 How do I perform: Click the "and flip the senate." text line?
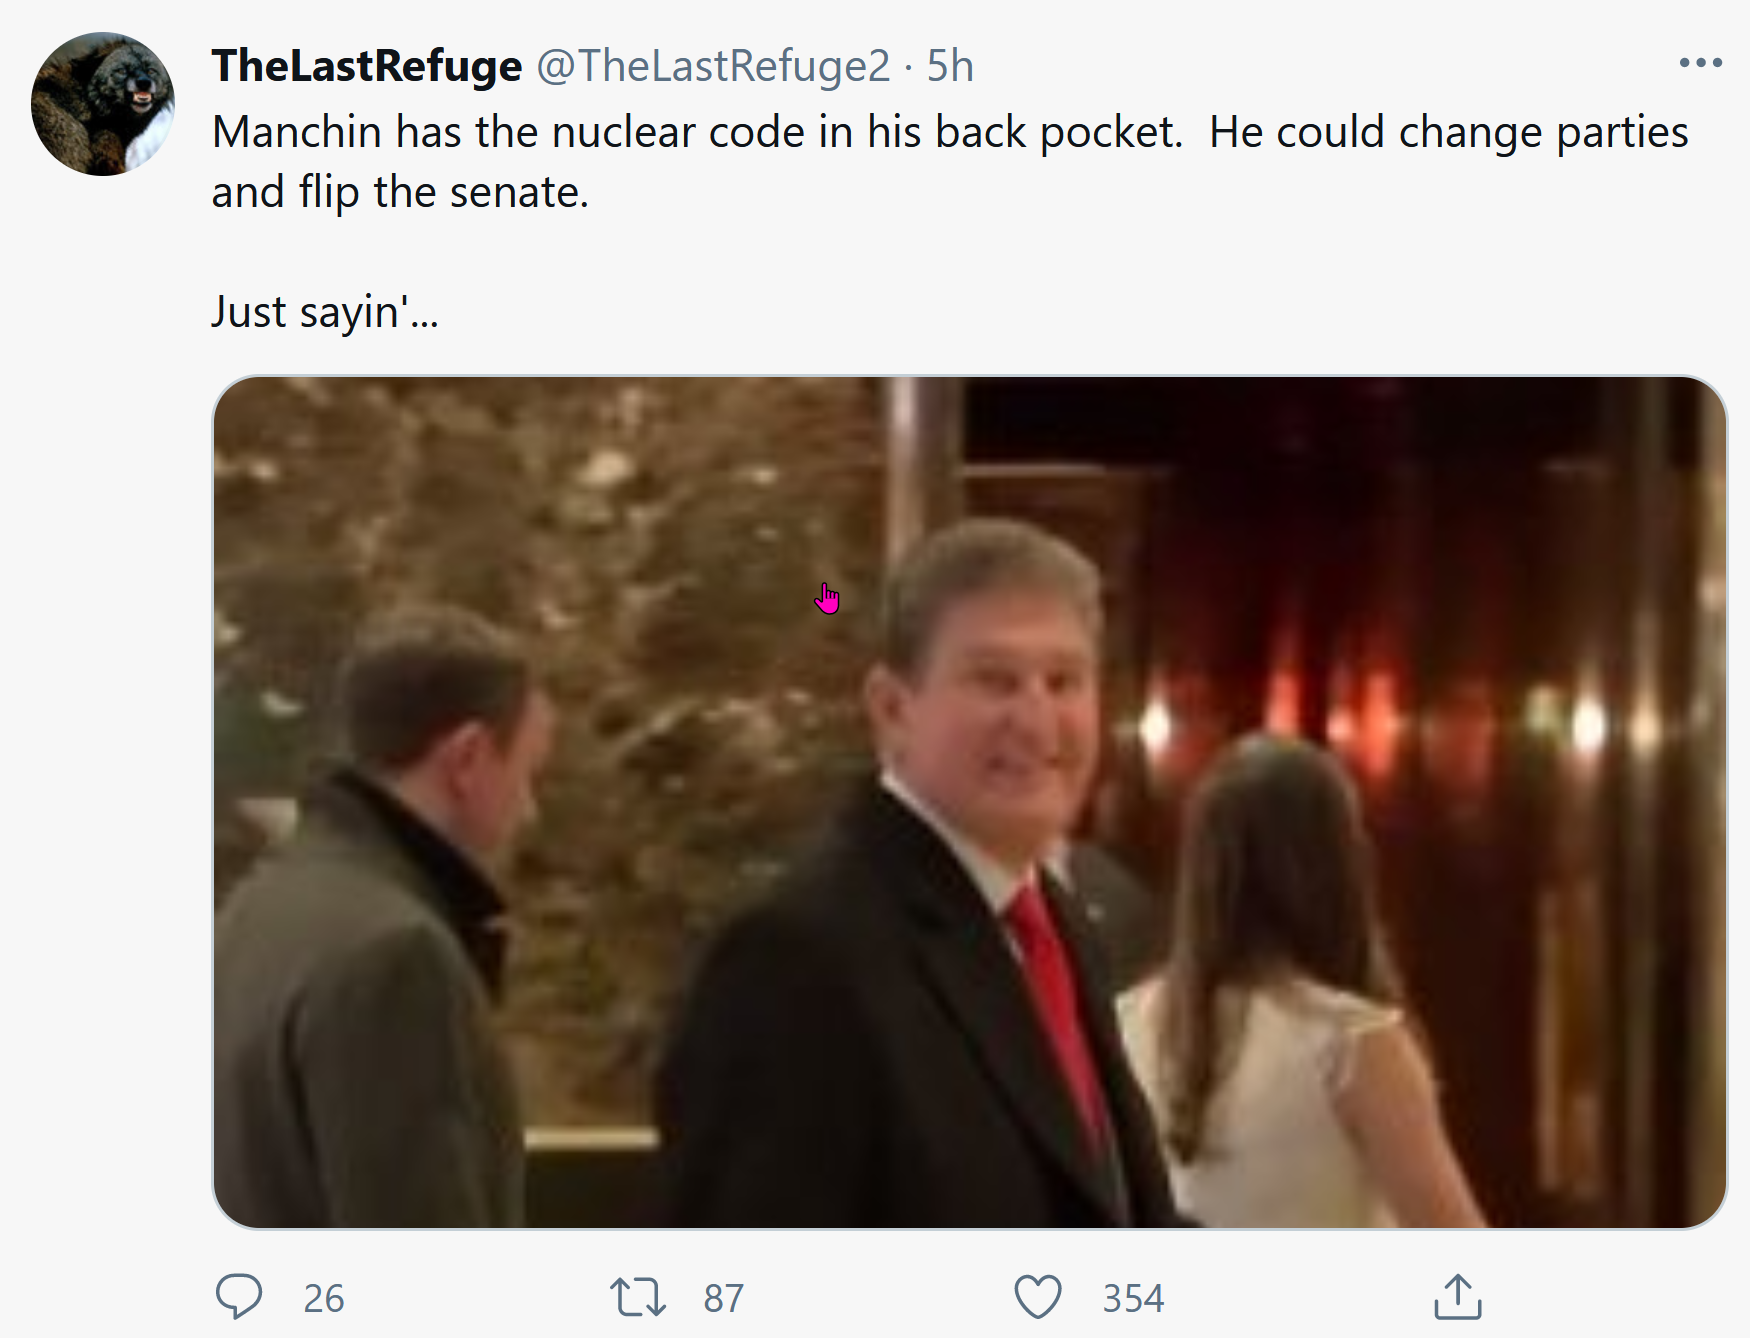click(x=400, y=192)
